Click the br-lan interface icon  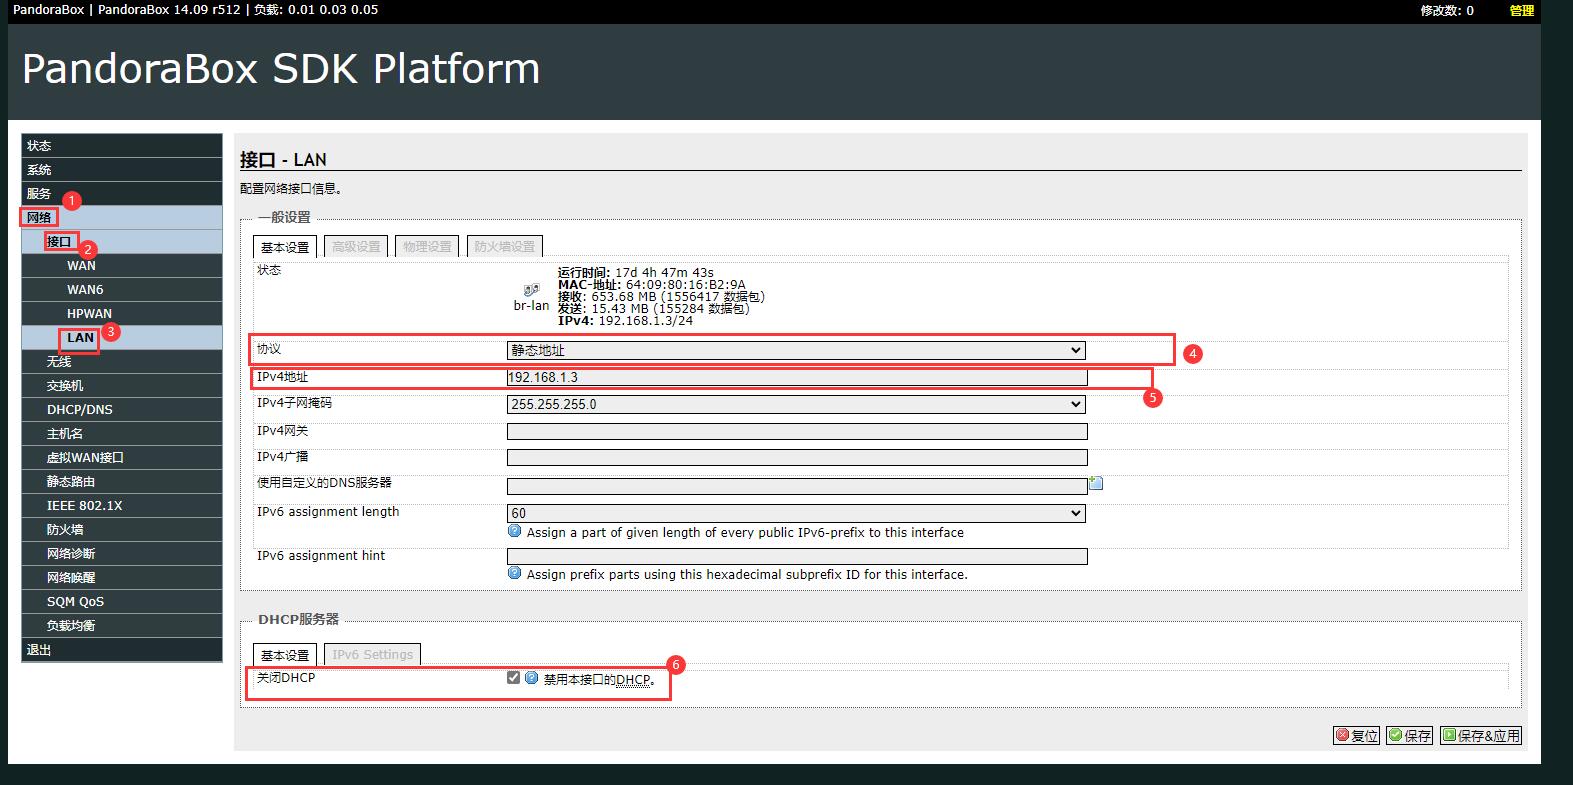531,290
